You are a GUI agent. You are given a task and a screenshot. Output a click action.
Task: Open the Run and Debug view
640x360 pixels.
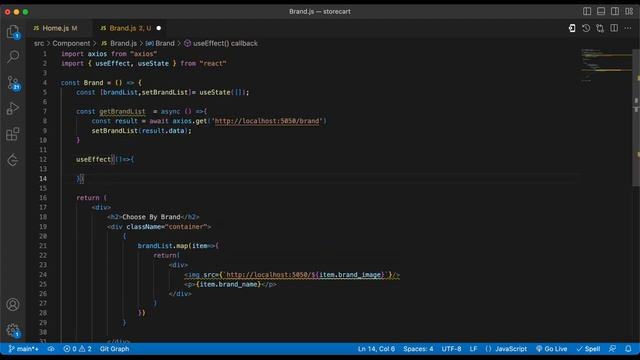point(13,109)
